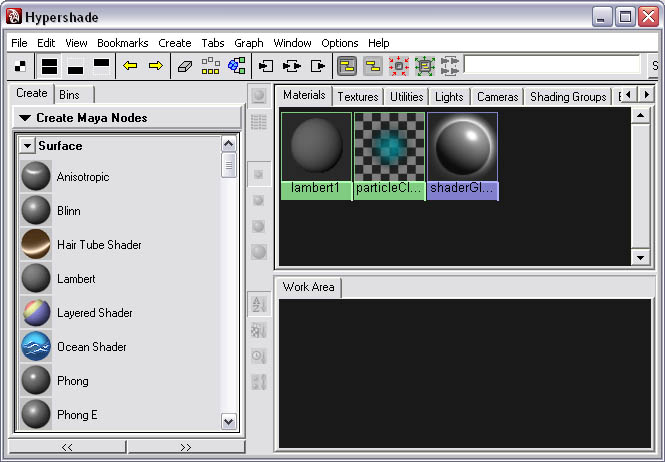Open the Shading Groups tab

568,97
